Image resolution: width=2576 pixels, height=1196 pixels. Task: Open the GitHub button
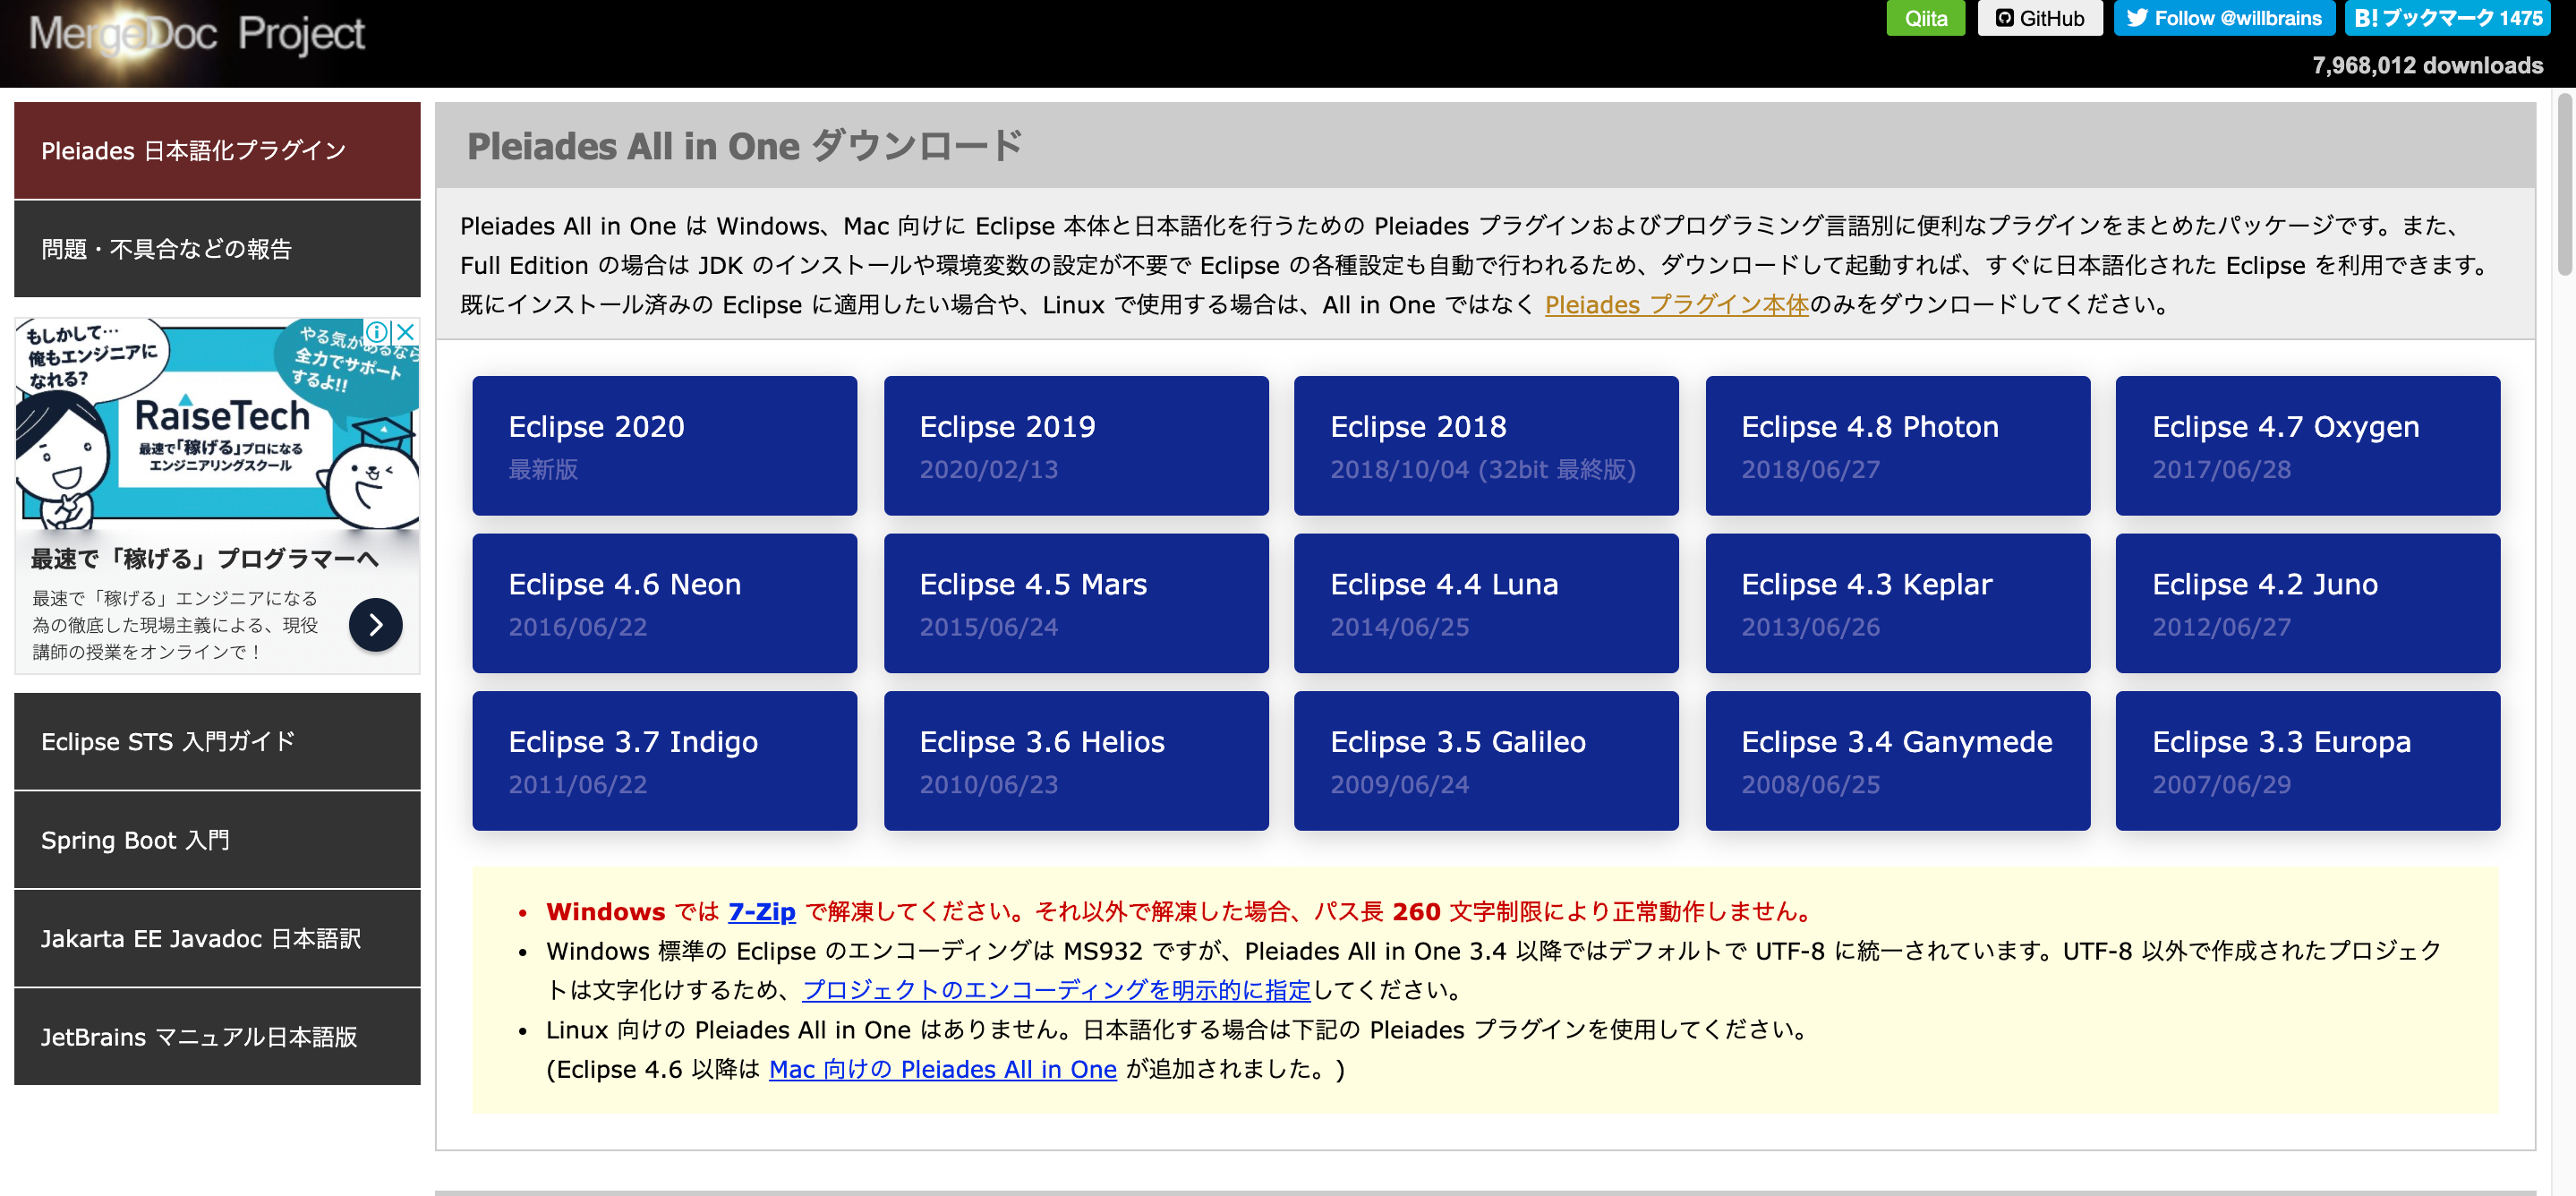(2039, 18)
